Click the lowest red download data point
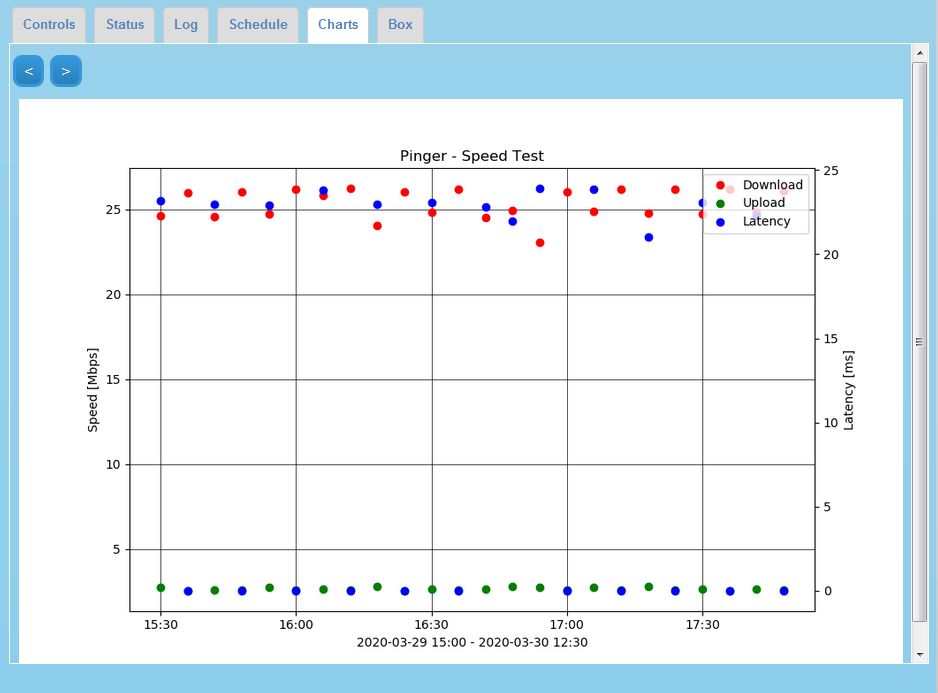This screenshot has height=693, width=938. tap(540, 243)
